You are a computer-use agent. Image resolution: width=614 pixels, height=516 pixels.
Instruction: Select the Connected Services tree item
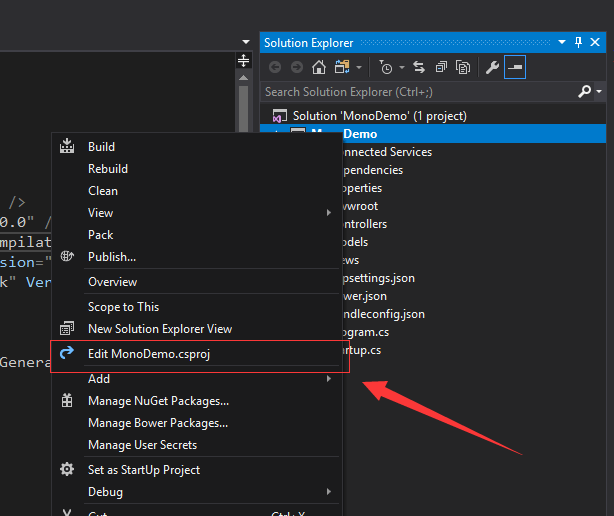click(387, 152)
